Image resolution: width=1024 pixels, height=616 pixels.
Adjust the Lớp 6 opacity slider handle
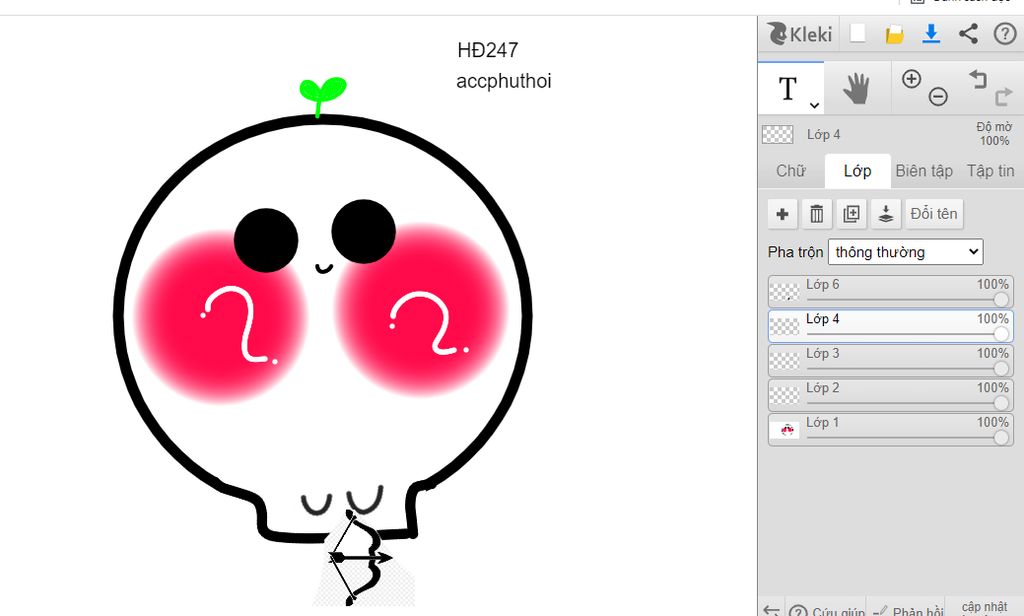(x=1000, y=300)
